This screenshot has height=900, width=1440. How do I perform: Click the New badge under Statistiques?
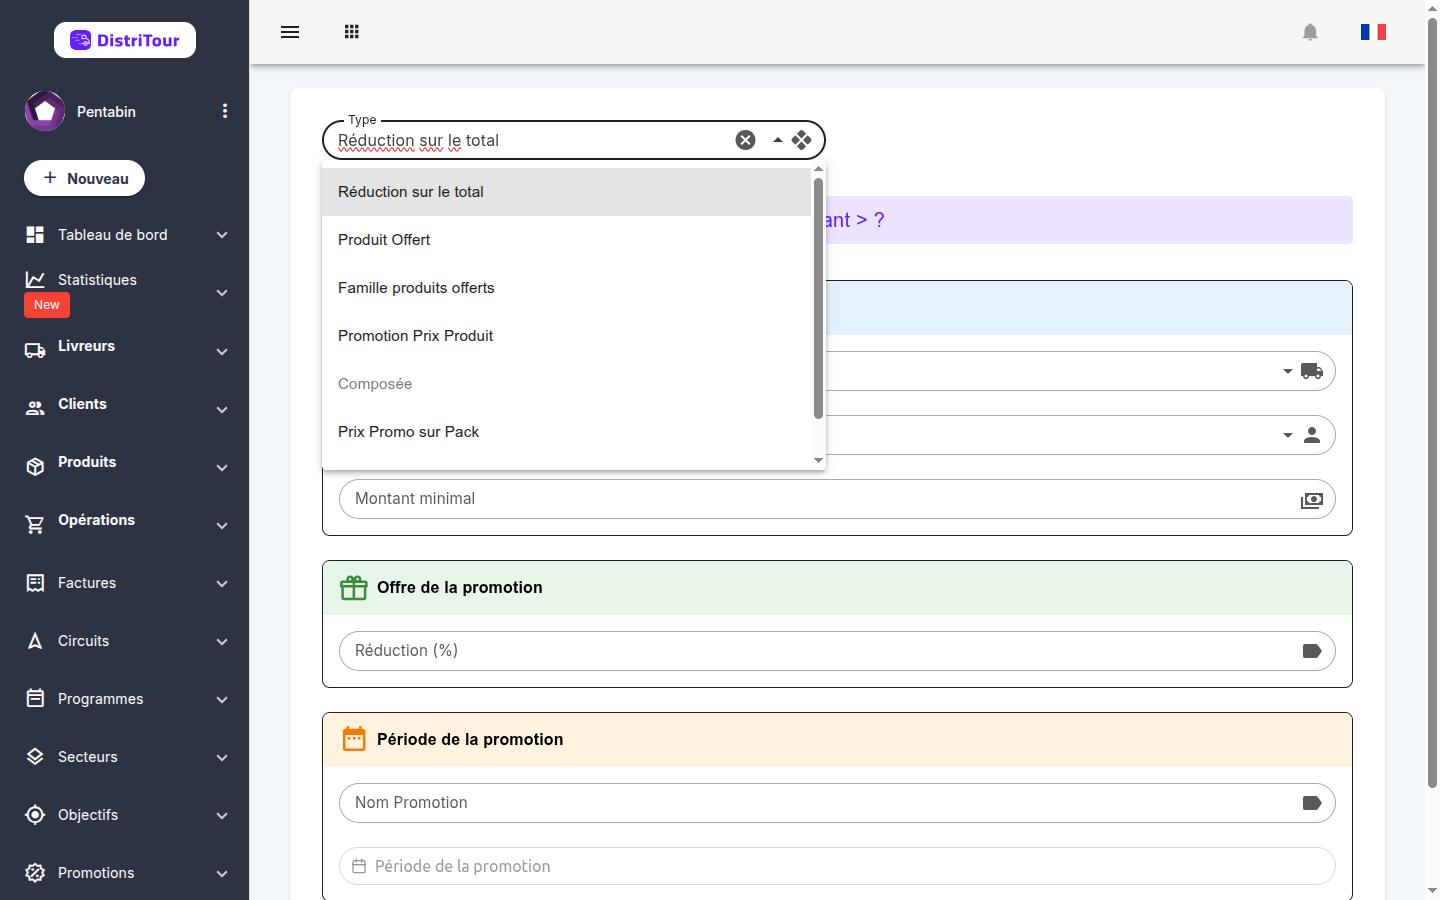coord(47,305)
